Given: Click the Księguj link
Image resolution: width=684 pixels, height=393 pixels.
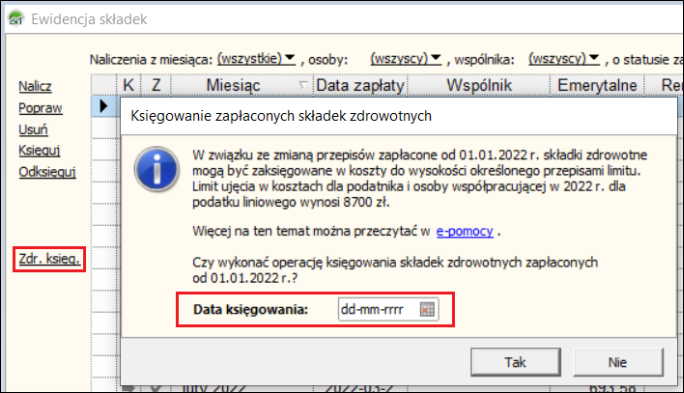Looking at the screenshot, I should point(39,150).
